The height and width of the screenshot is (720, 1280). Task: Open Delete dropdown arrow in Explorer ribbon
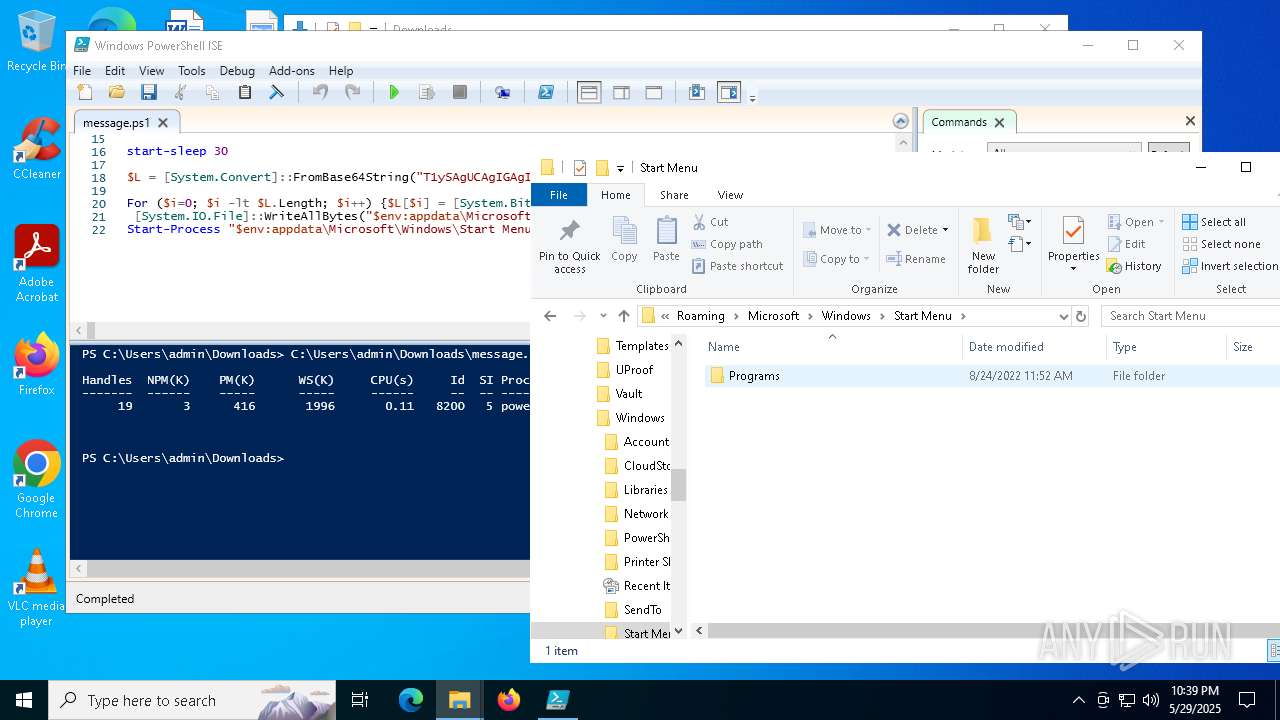[x=945, y=230]
